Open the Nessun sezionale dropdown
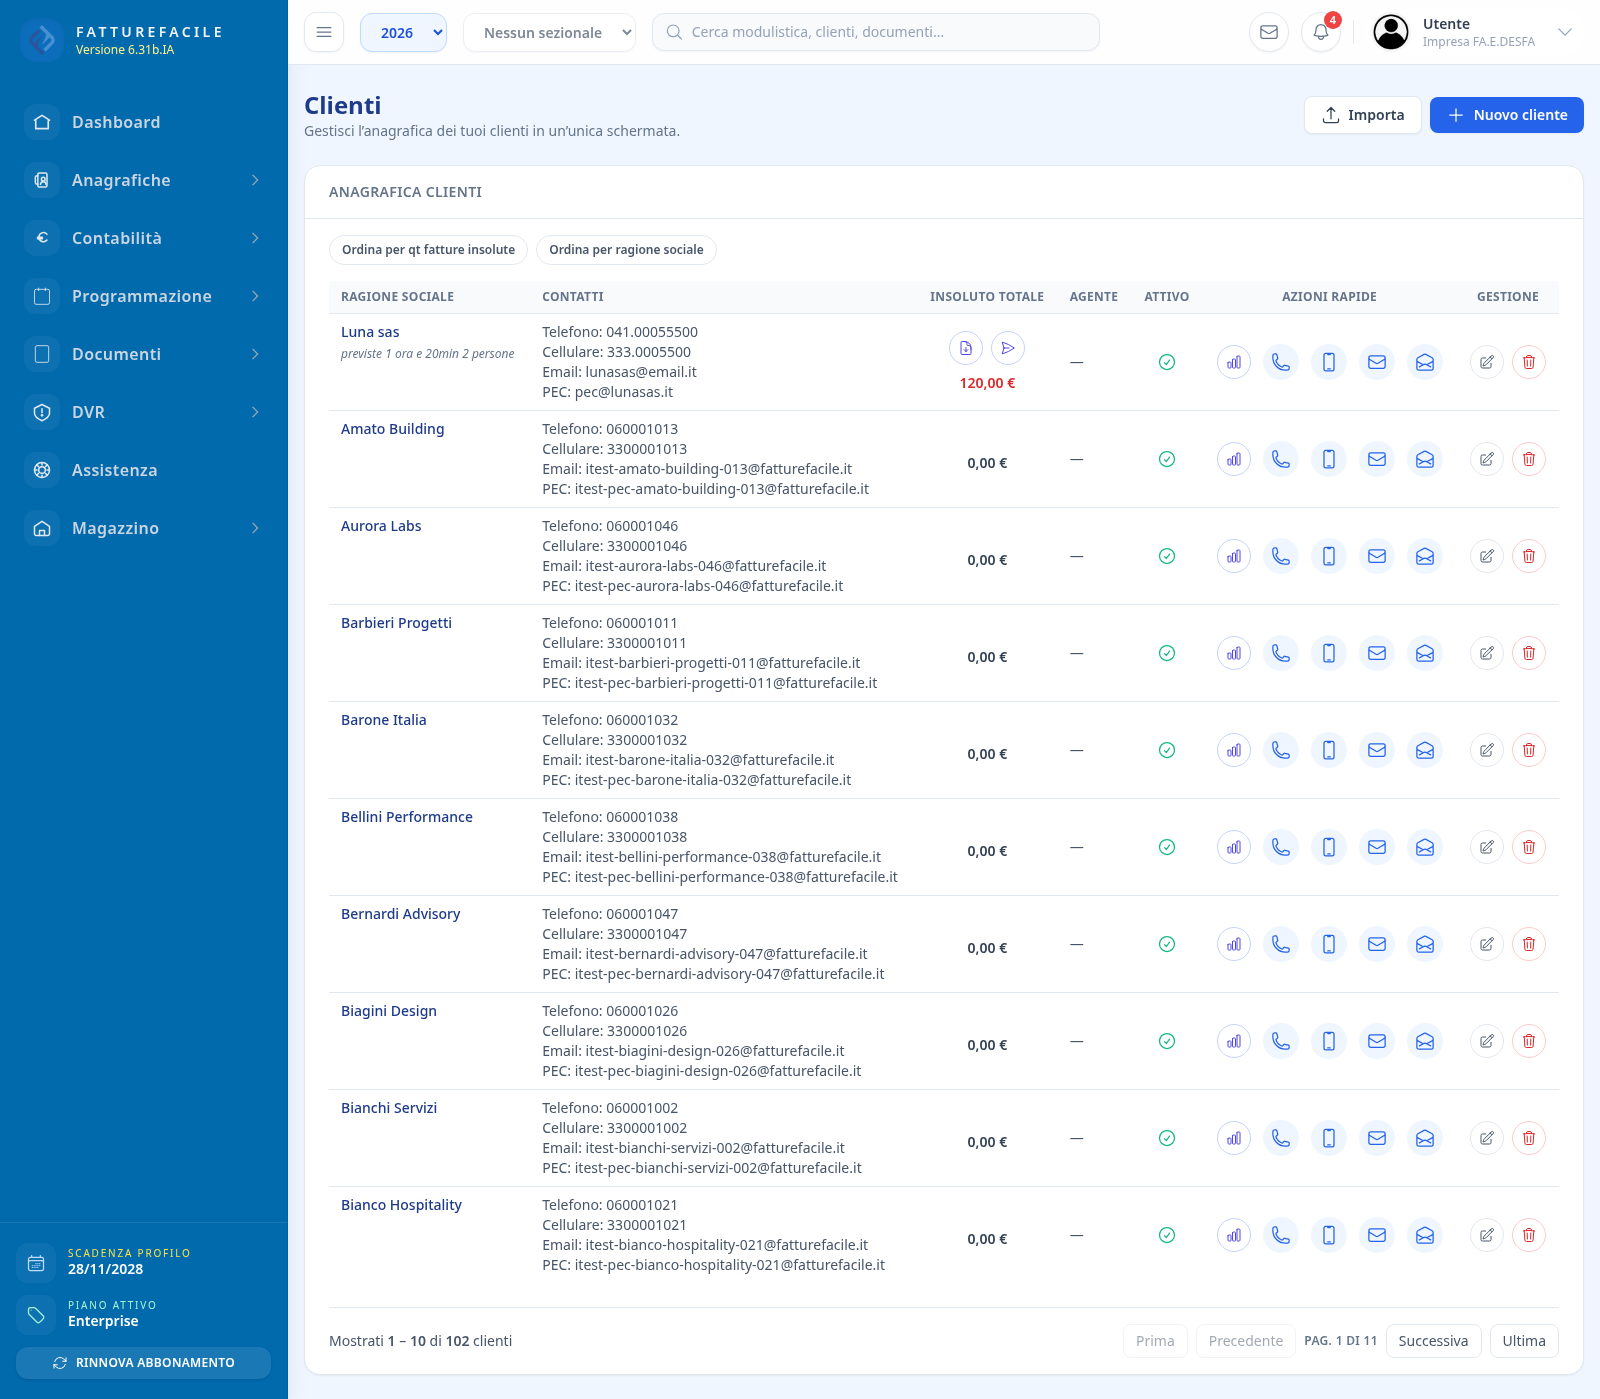Image resolution: width=1600 pixels, height=1399 pixels. point(549,32)
